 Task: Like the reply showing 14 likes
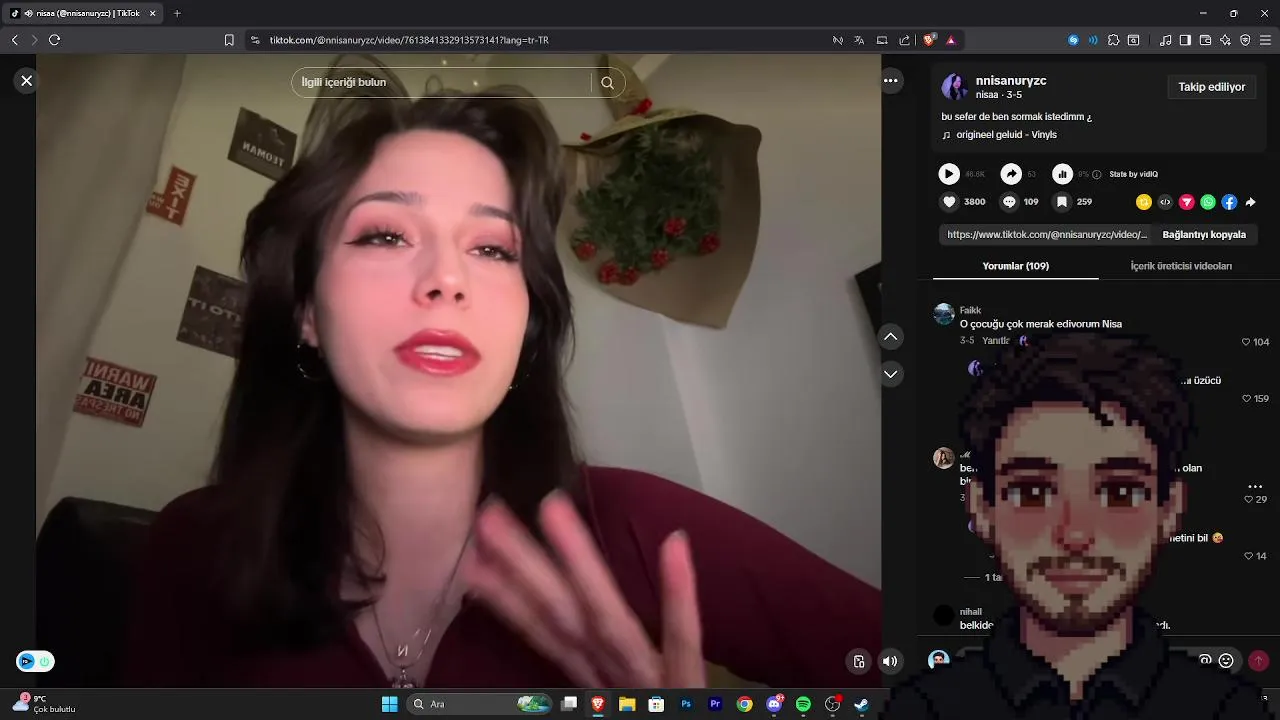pyautogui.click(x=1248, y=556)
